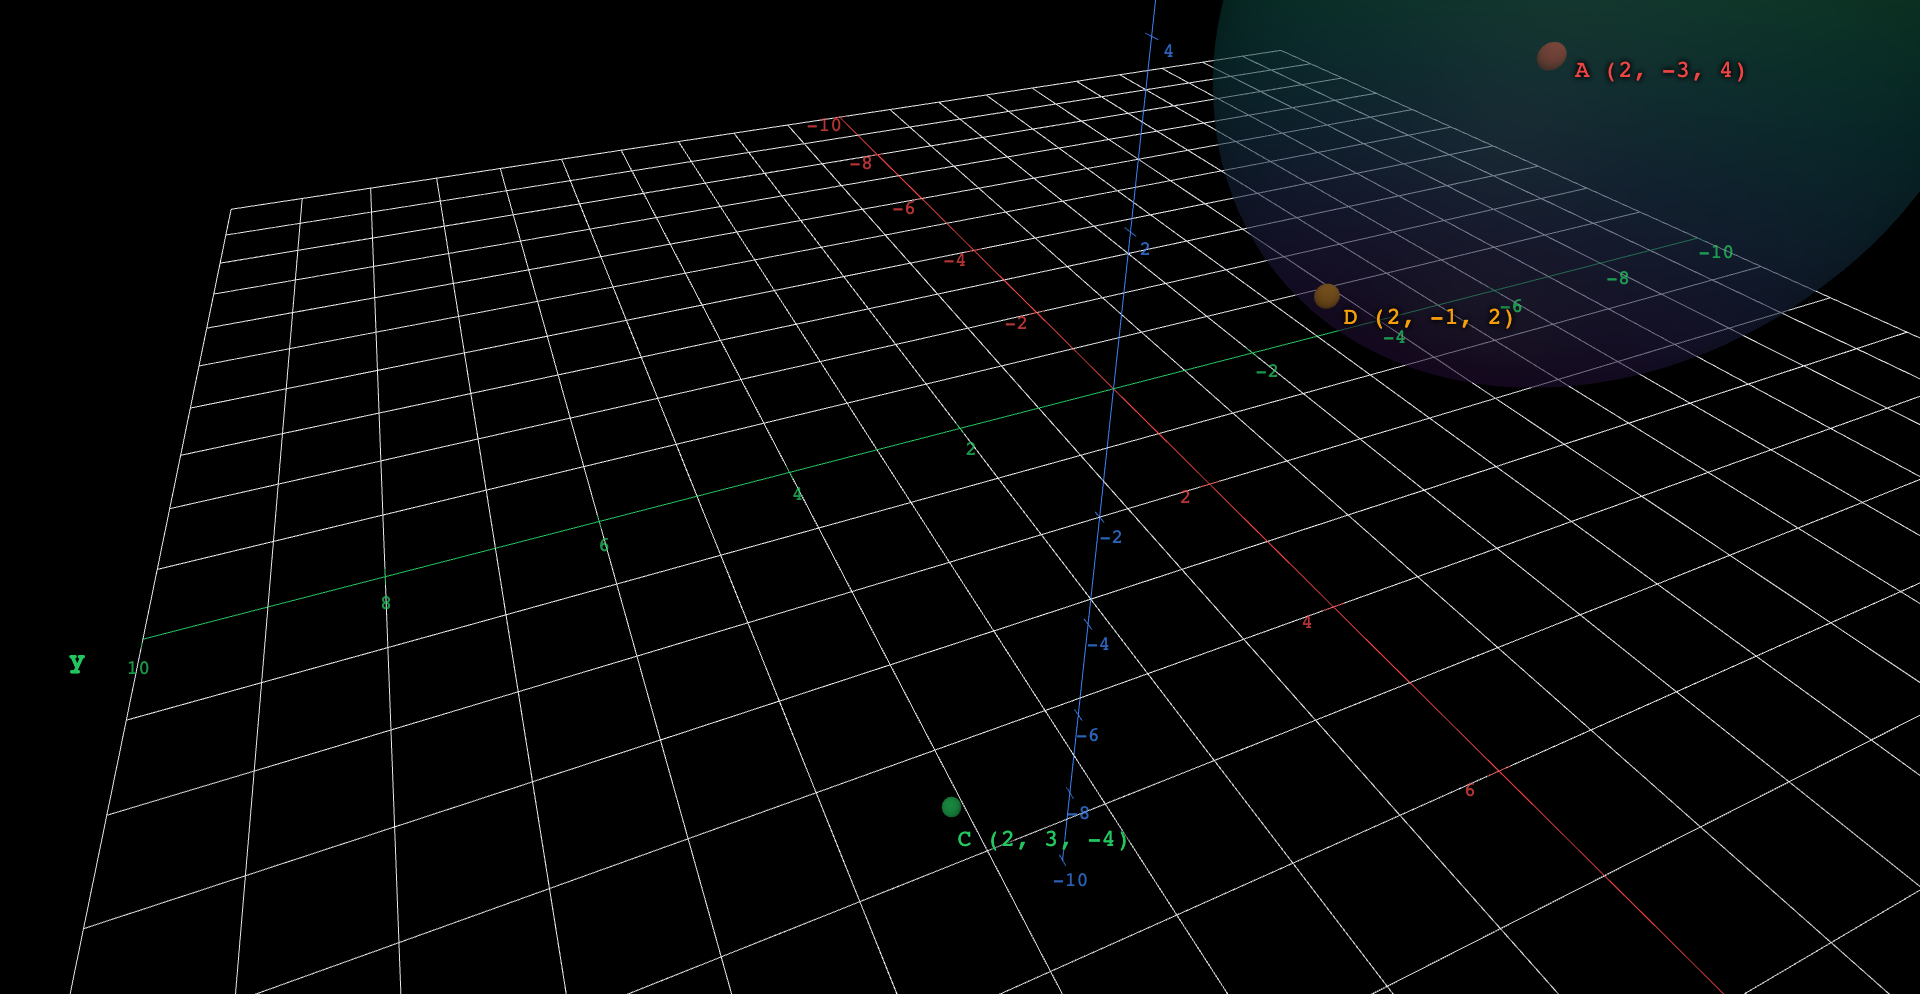This screenshot has height=994, width=1920.
Task: Click the blue z-axis tick label -8
Action: pyautogui.click(x=1078, y=814)
